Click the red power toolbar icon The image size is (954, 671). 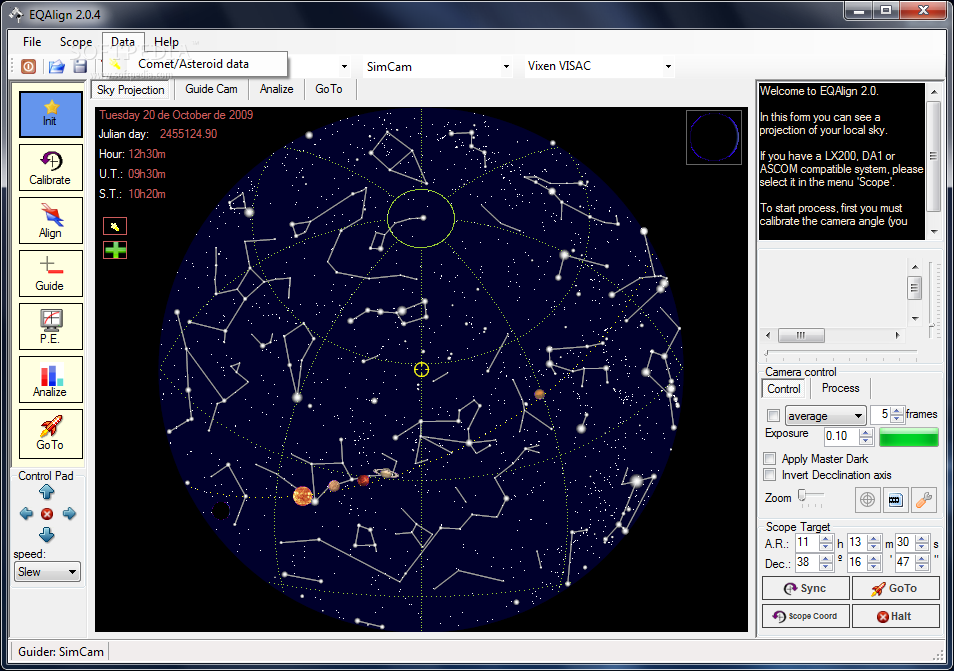click(x=29, y=66)
